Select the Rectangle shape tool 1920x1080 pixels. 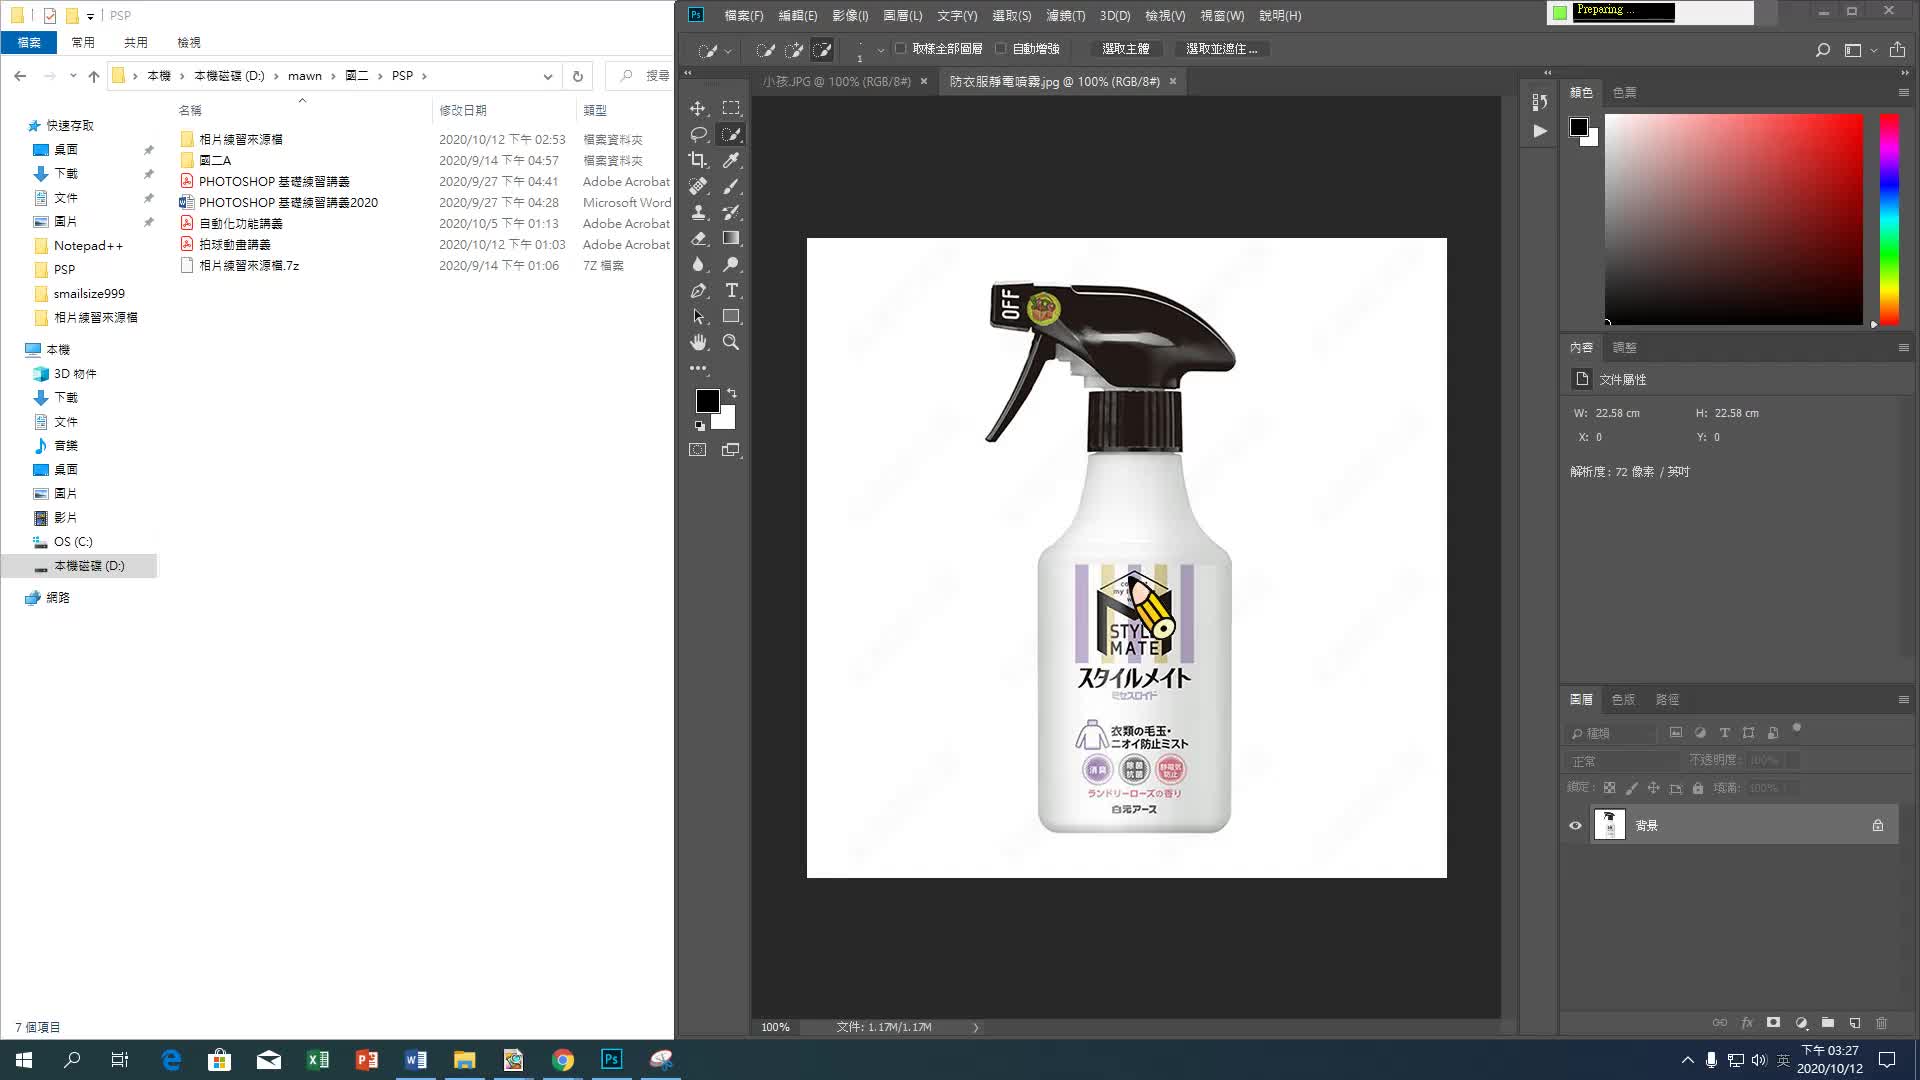pyautogui.click(x=731, y=316)
